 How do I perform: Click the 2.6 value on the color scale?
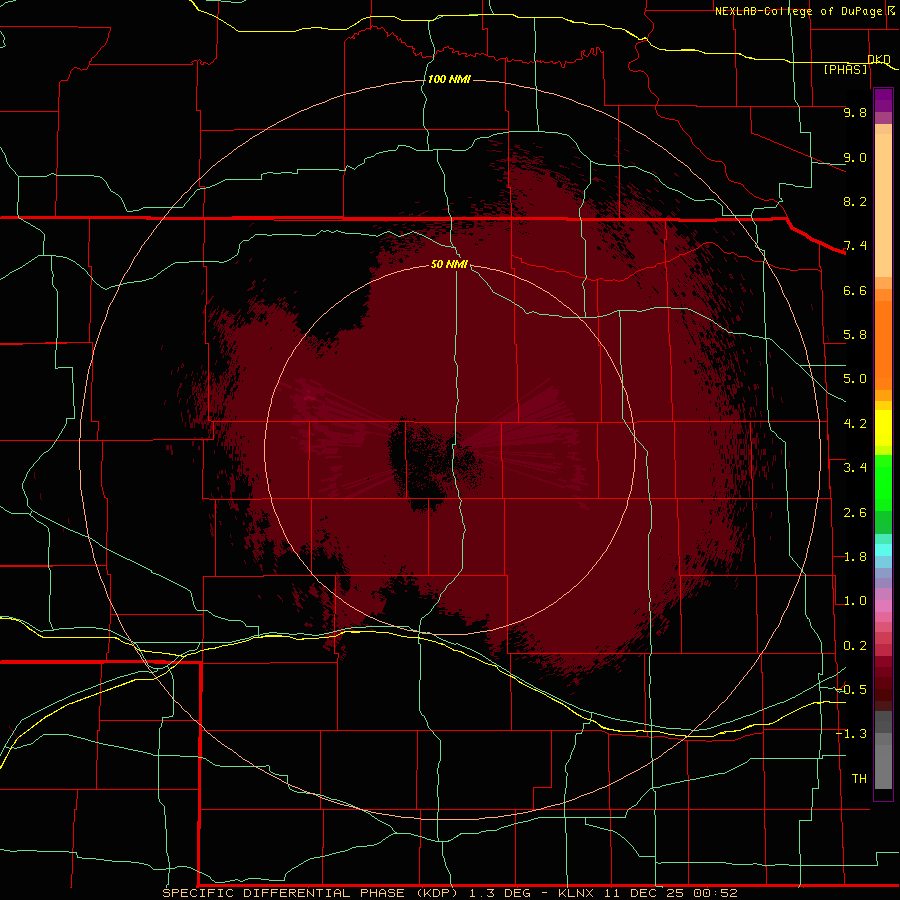coord(855,513)
